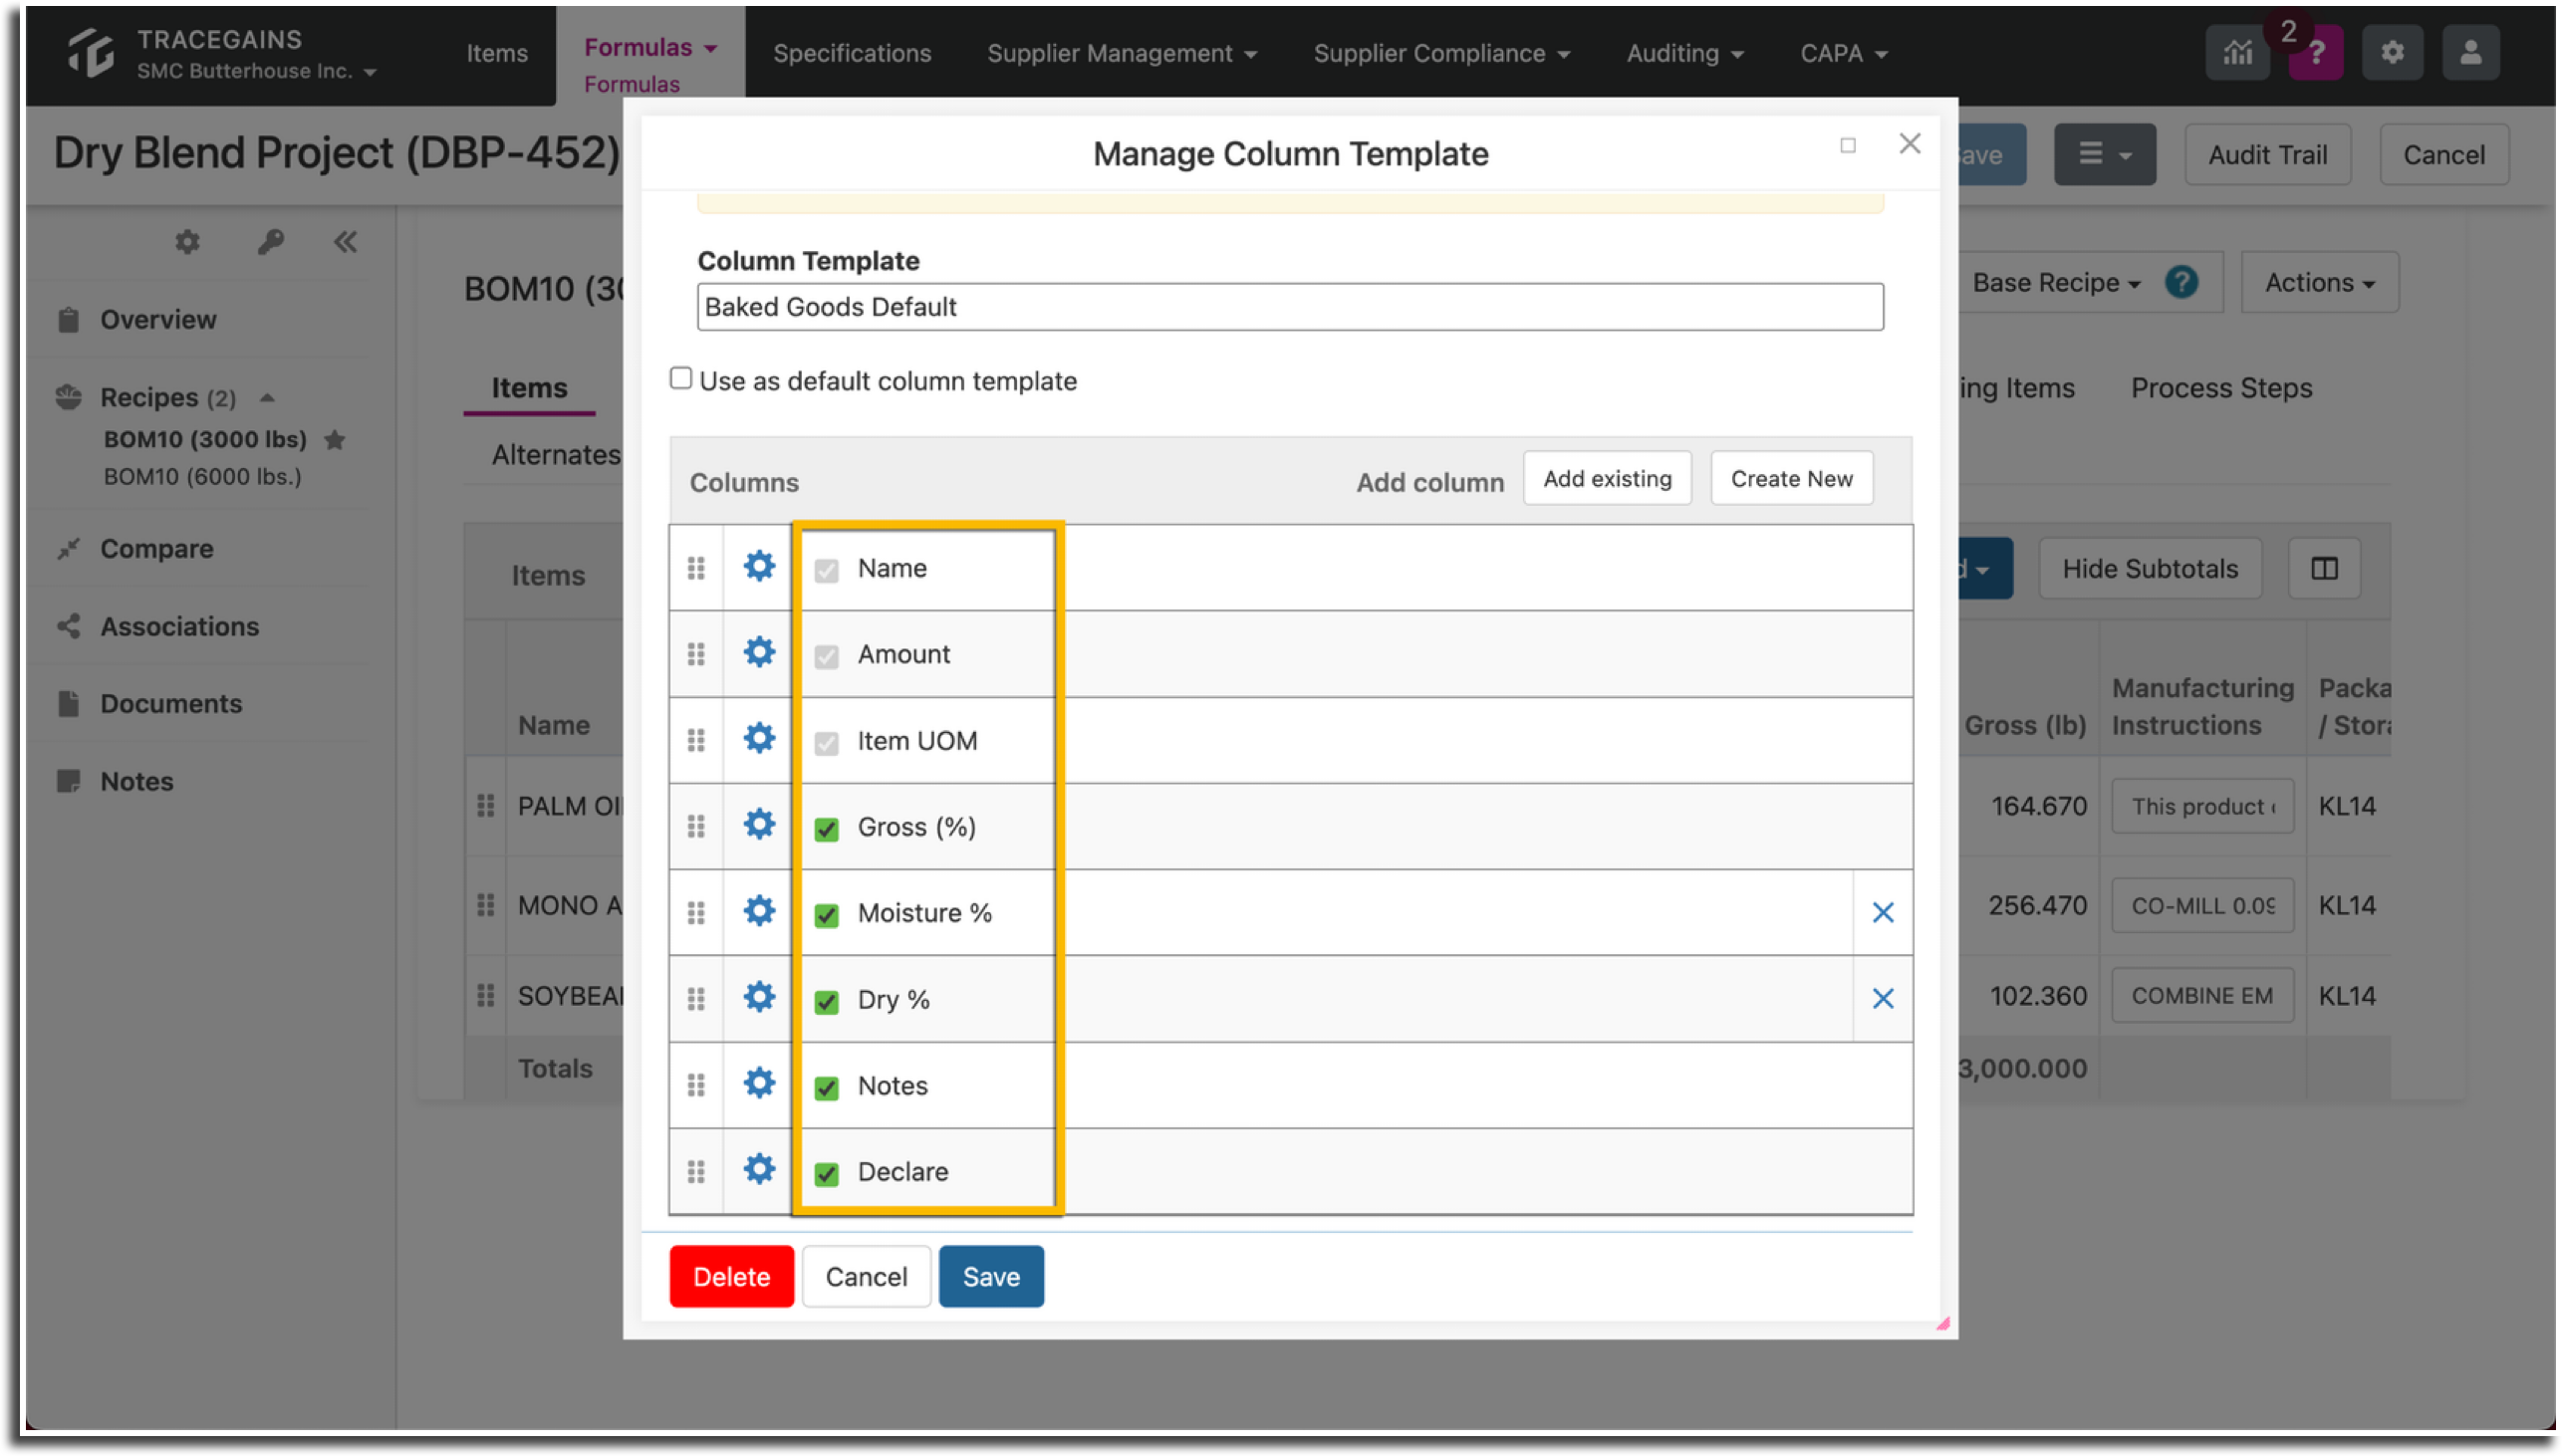Uncheck the Notes column checkbox
2562x1456 pixels.
pos(826,1087)
